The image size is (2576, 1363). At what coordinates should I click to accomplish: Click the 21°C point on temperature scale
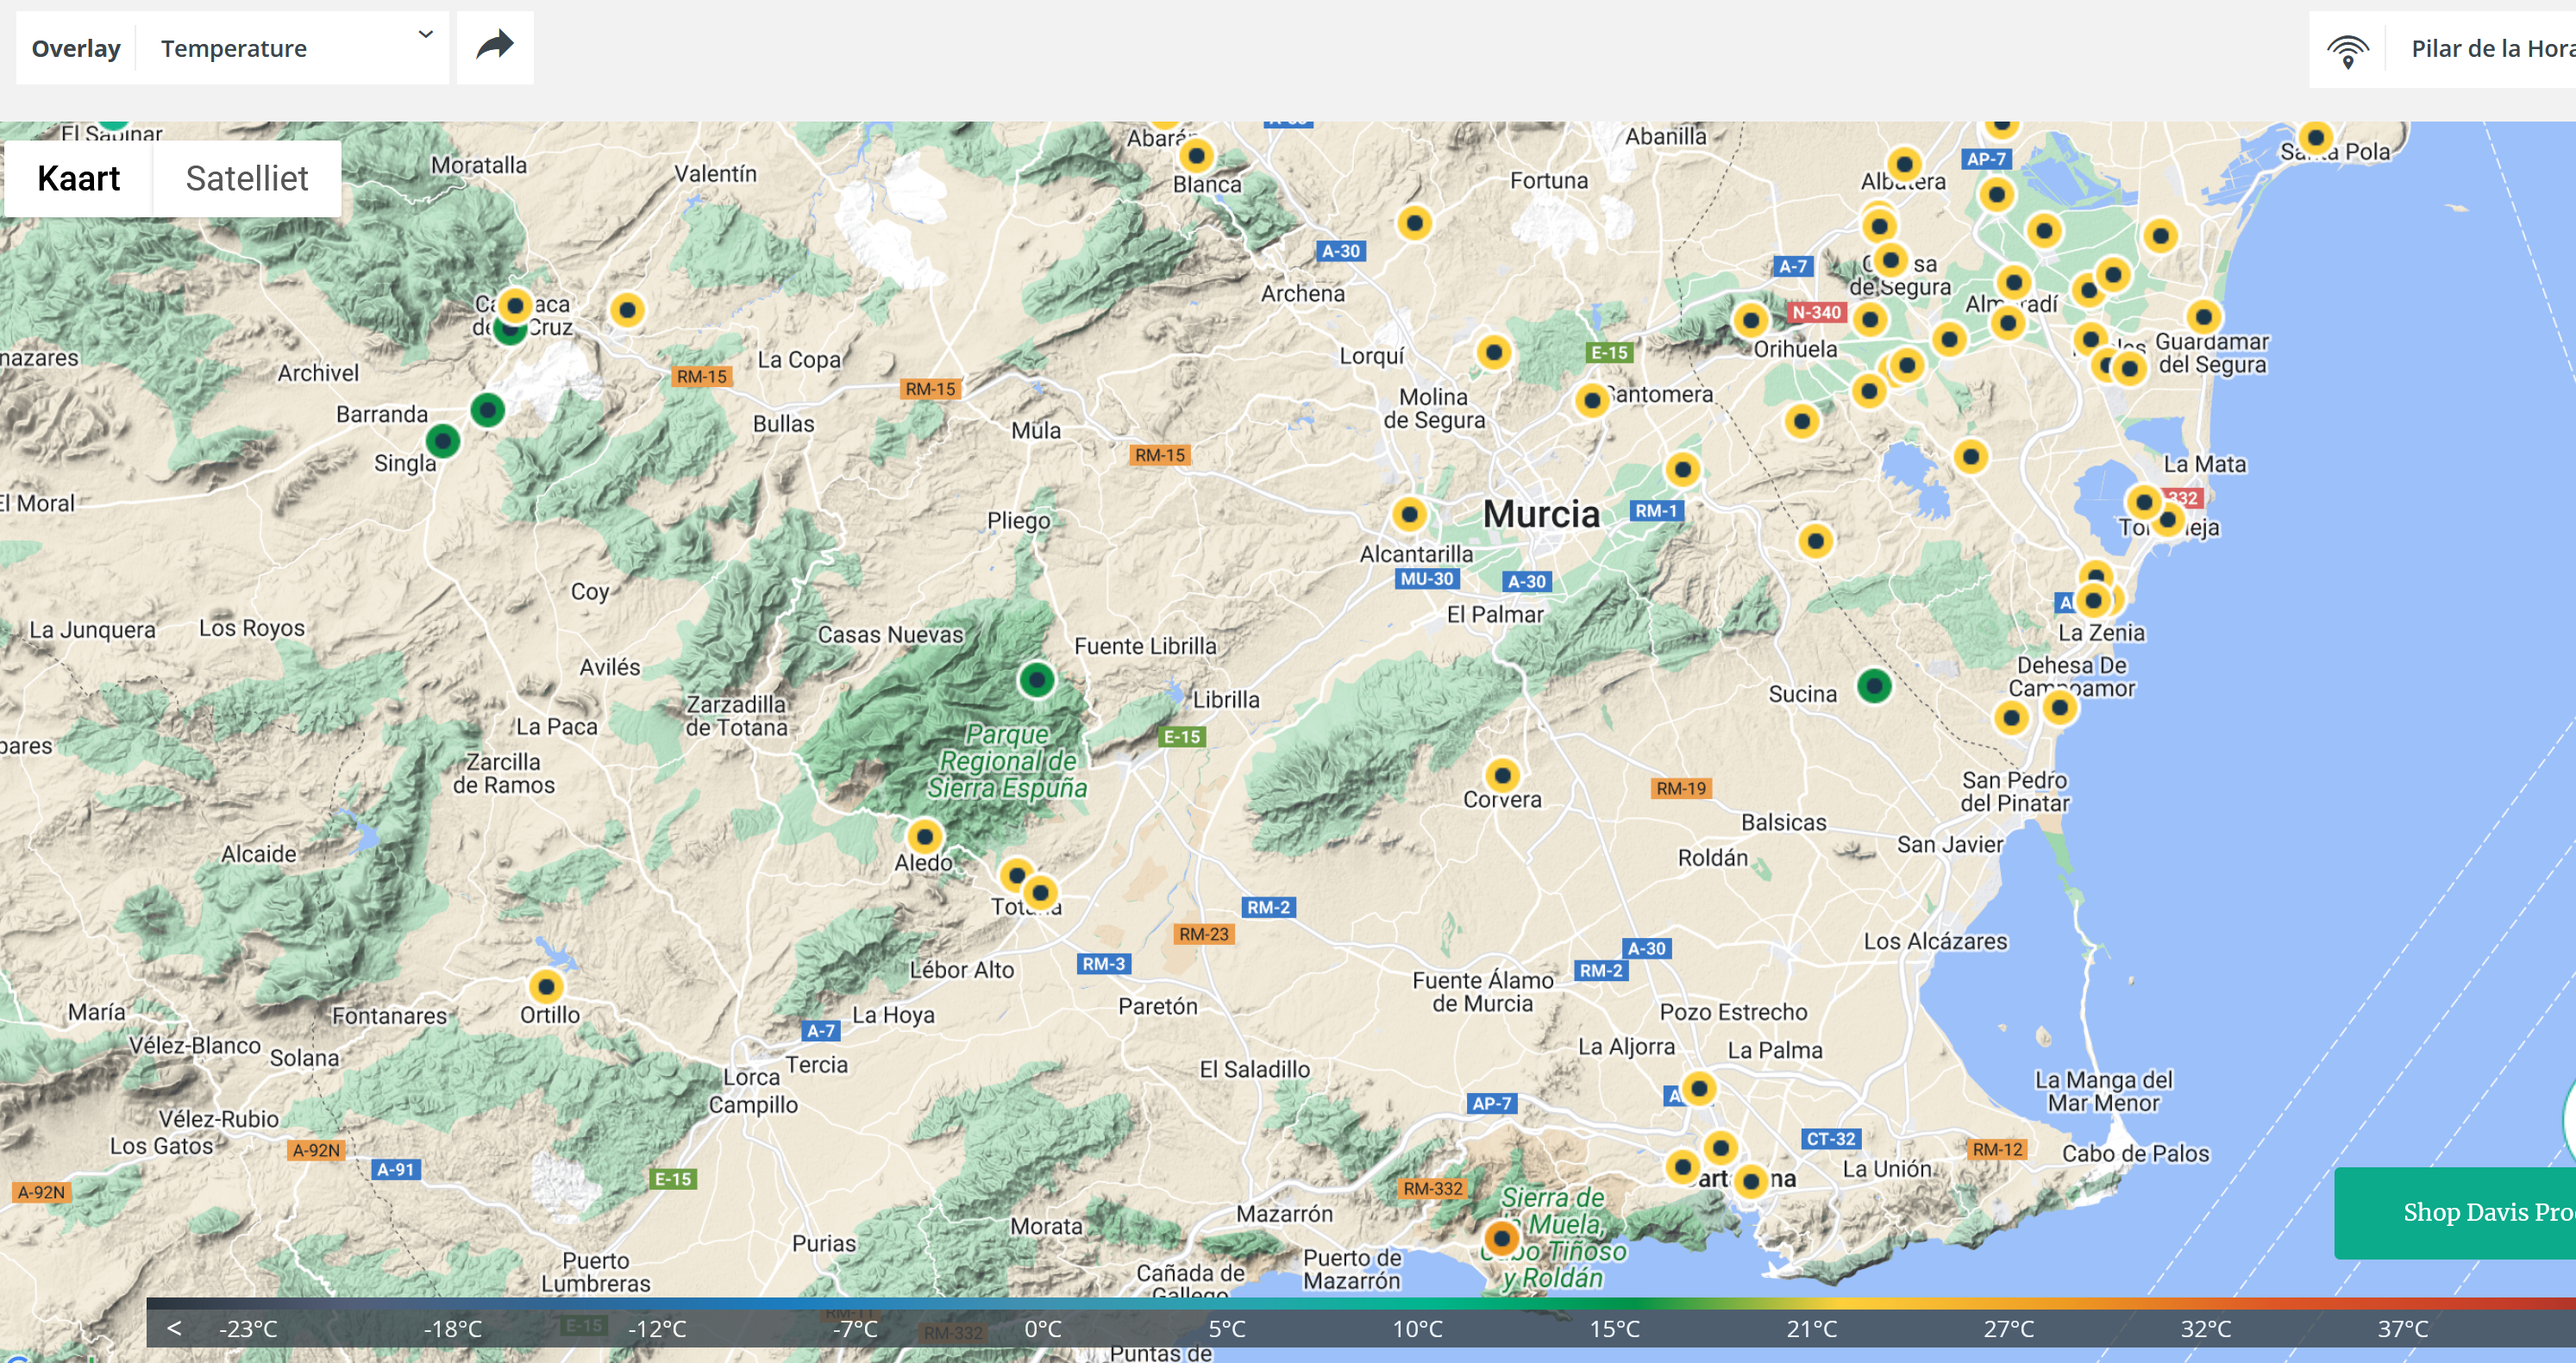(1811, 1328)
